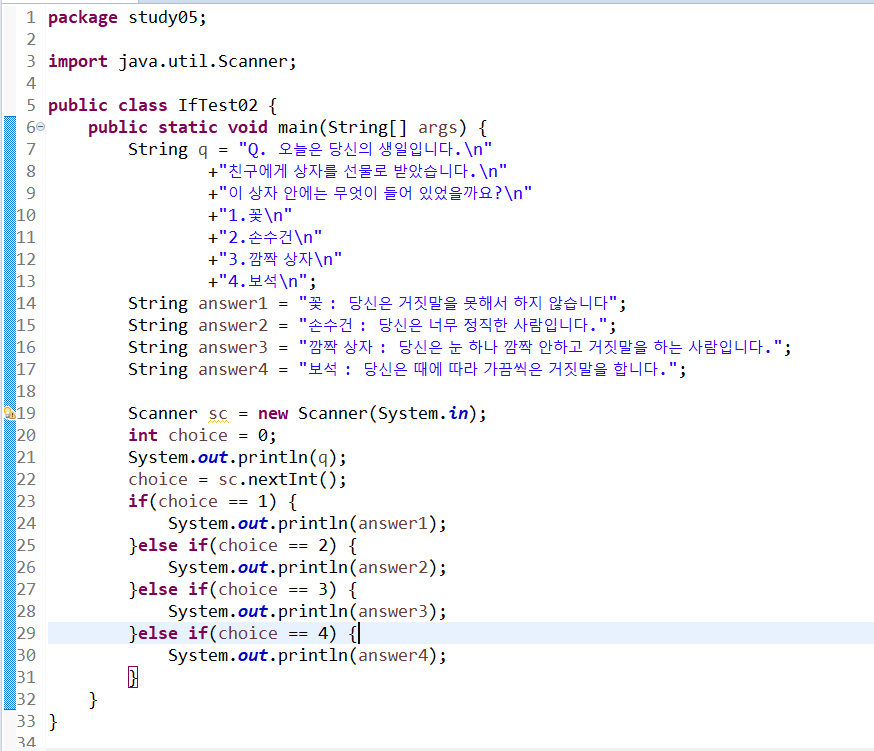Click variable 'answer2' in its declaration
The width and height of the screenshot is (874, 751).
[x=233, y=326]
